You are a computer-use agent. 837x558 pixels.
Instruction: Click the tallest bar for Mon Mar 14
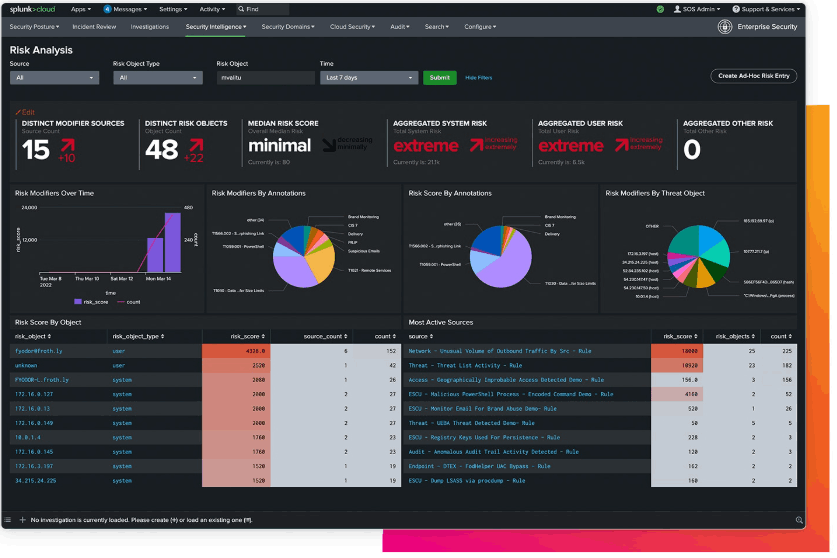pyautogui.click(x=172, y=242)
